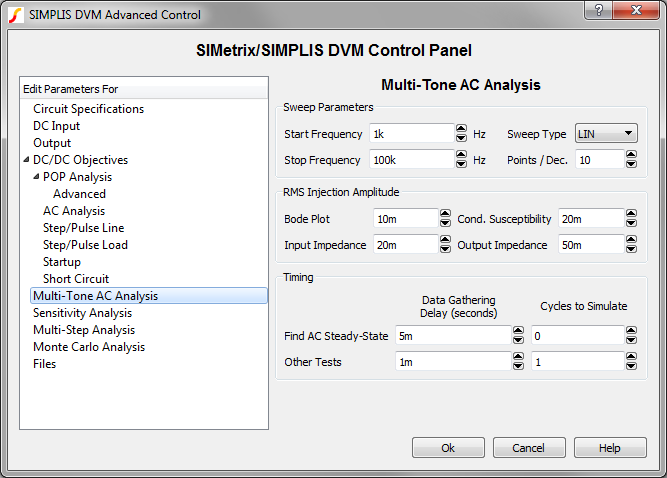Click the Cond. Susceptibility spinner arrows
Image resolution: width=667 pixels, height=478 pixels.
631,219
